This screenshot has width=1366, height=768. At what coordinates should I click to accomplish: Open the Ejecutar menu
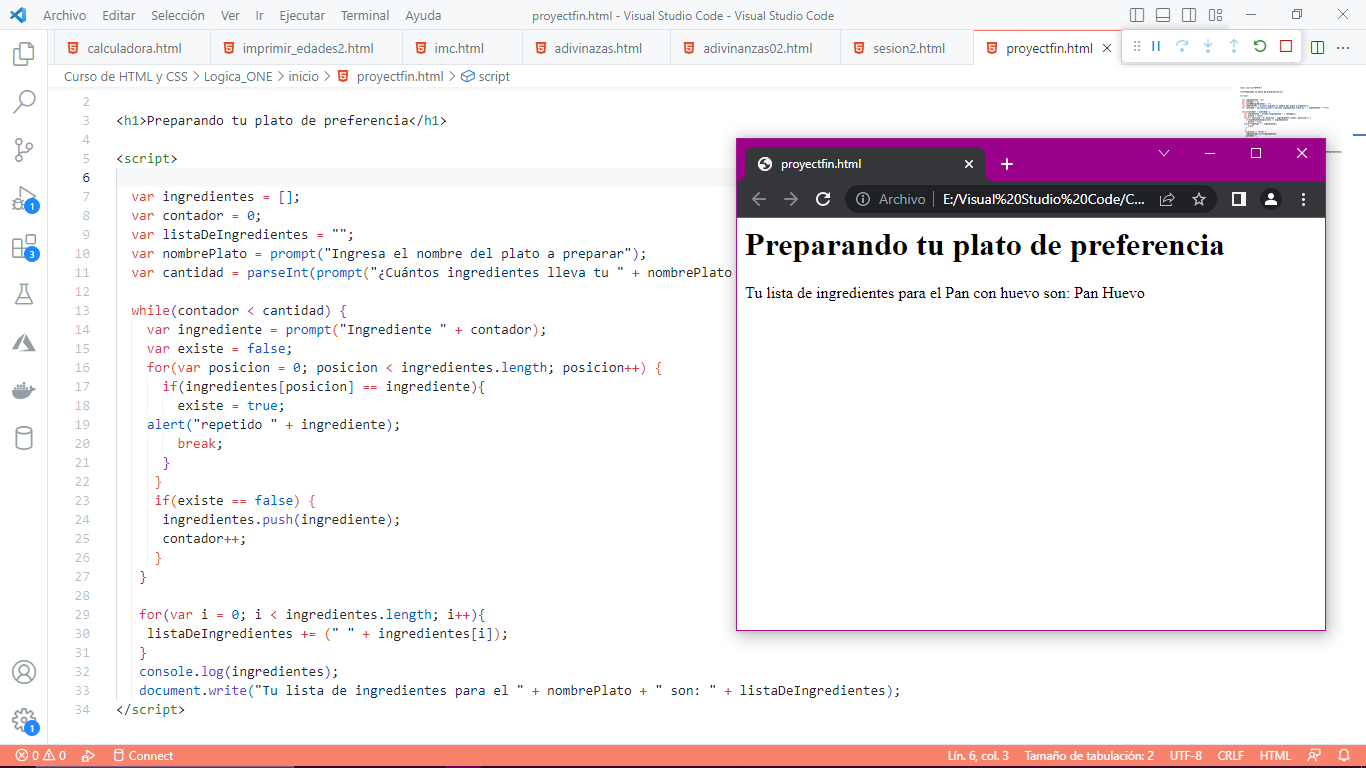coord(302,15)
